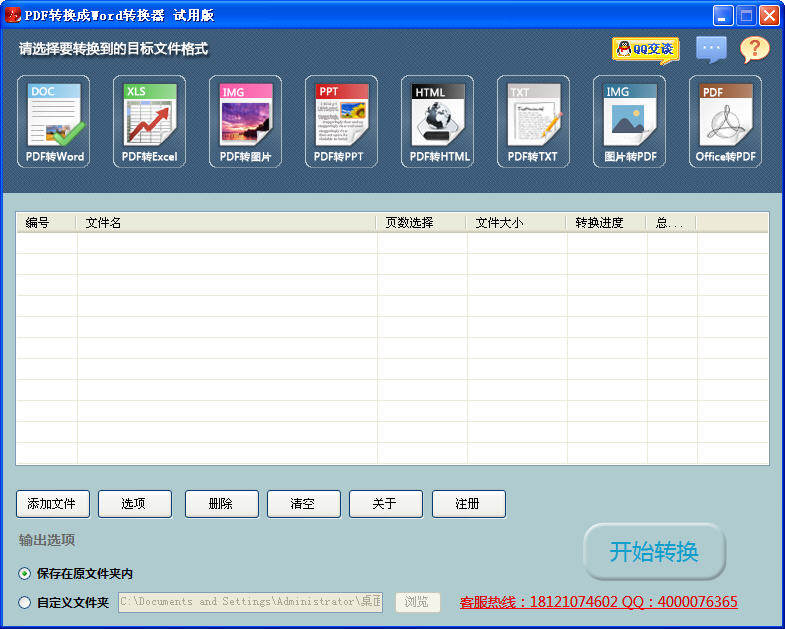The height and width of the screenshot is (629, 785).
Task: Click the 注册 register button
Action: coord(468,504)
